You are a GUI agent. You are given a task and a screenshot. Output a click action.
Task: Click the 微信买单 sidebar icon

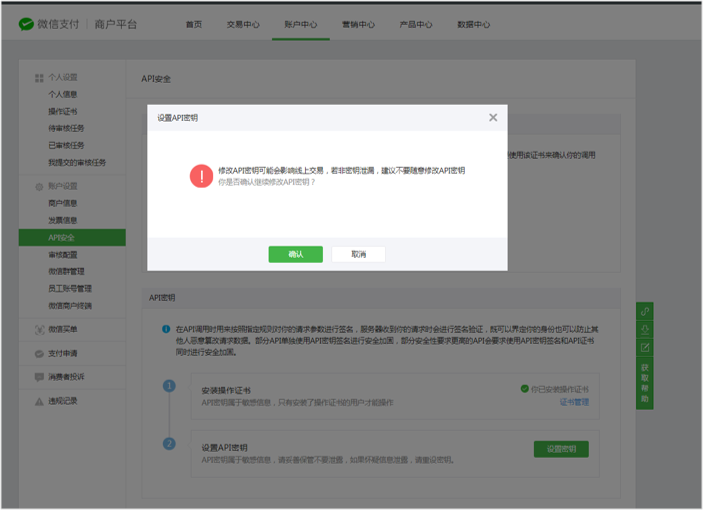(40, 329)
